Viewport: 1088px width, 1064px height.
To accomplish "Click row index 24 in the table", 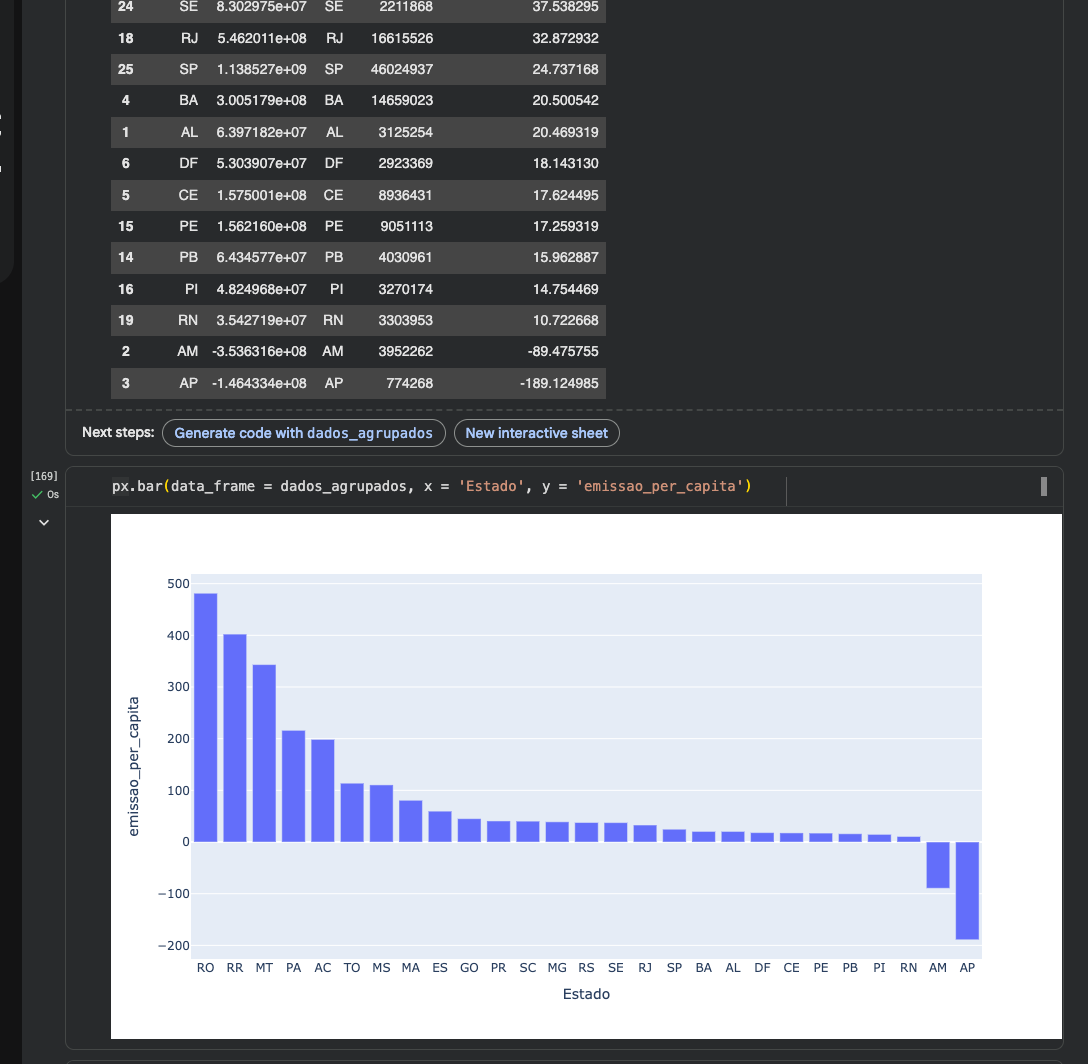I will [x=126, y=7].
